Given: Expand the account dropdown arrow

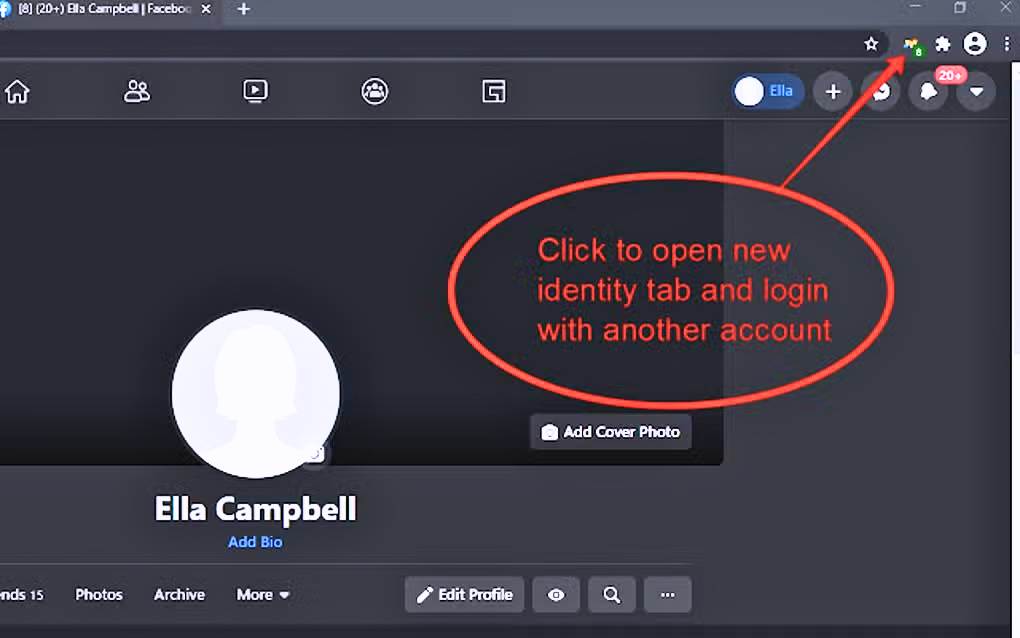Looking at the screenshot, I should (x=976, y=92).
